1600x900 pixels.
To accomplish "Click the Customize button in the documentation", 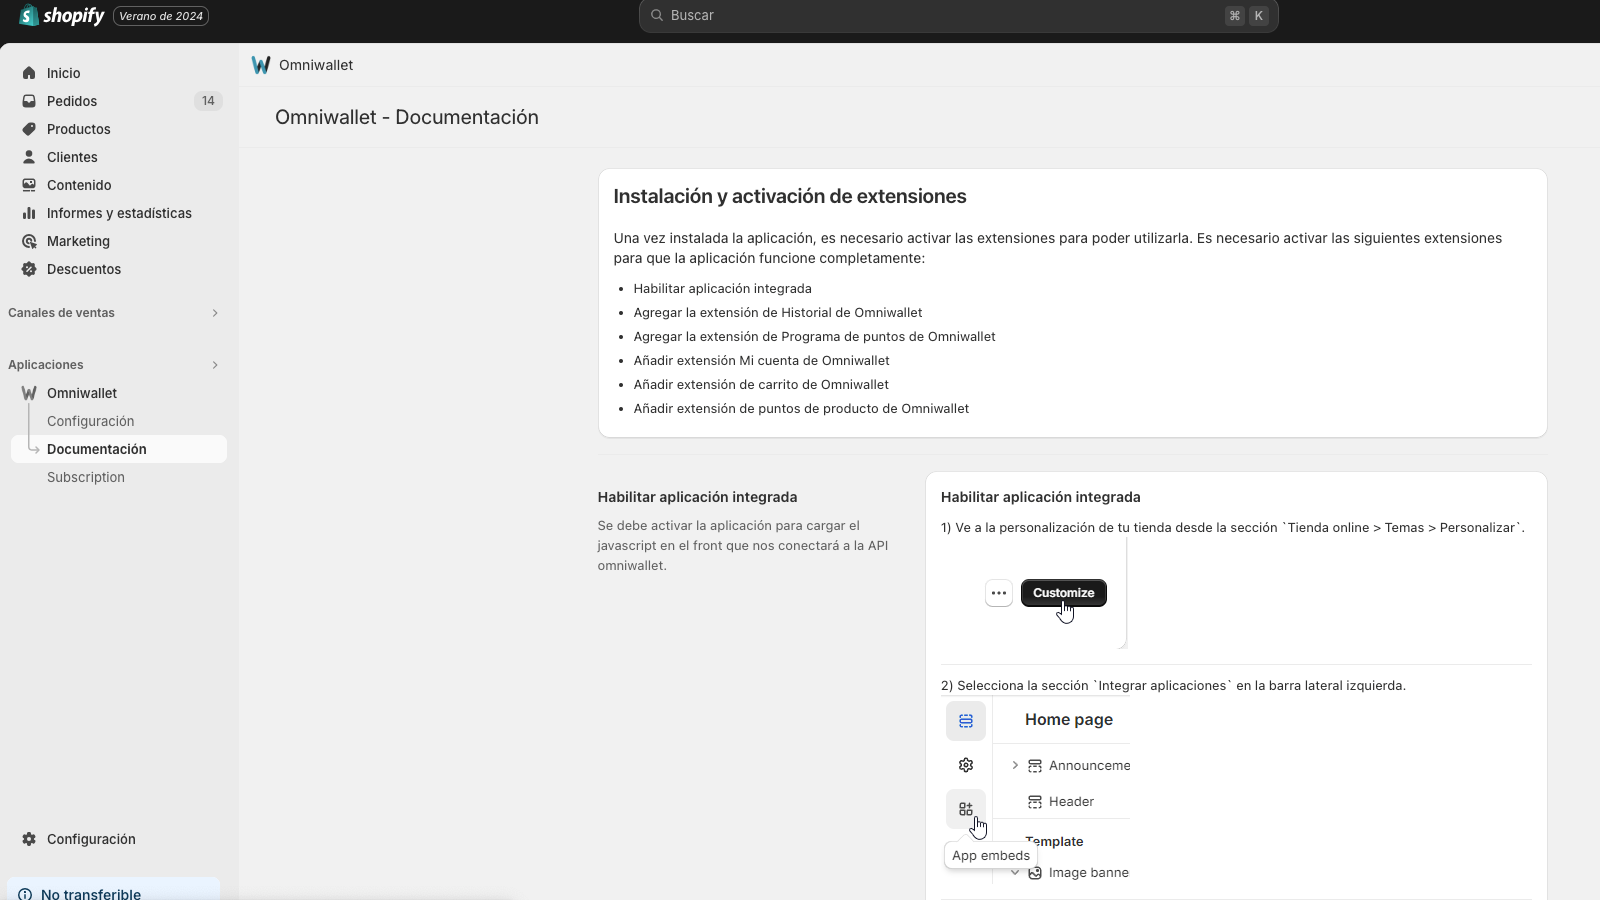I will [x=1063, y=592].
